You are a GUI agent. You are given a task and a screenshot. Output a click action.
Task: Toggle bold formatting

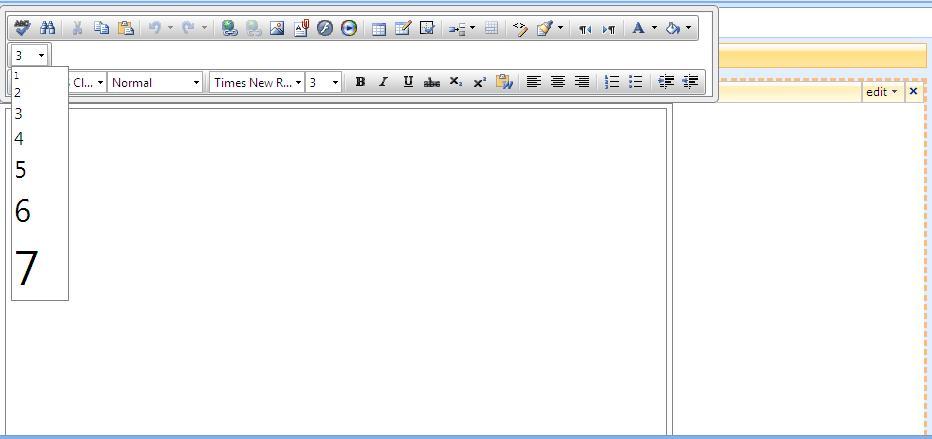360,82
